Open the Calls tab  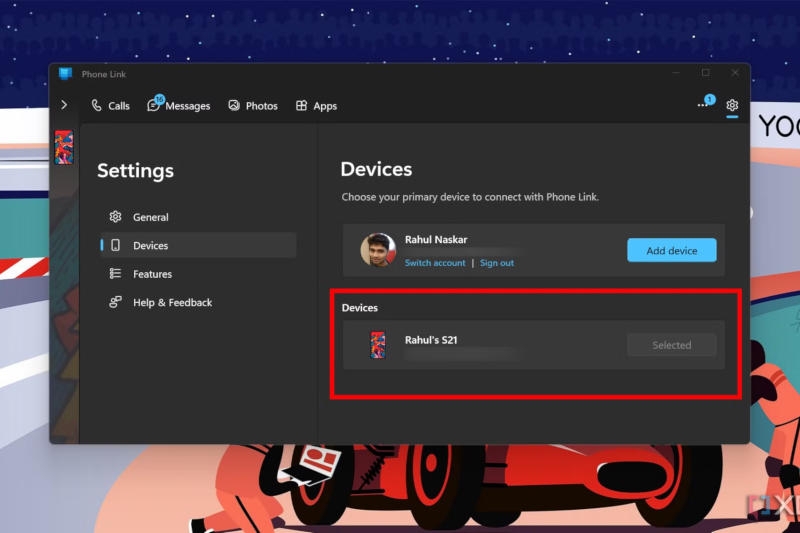(x=110, y=106)
